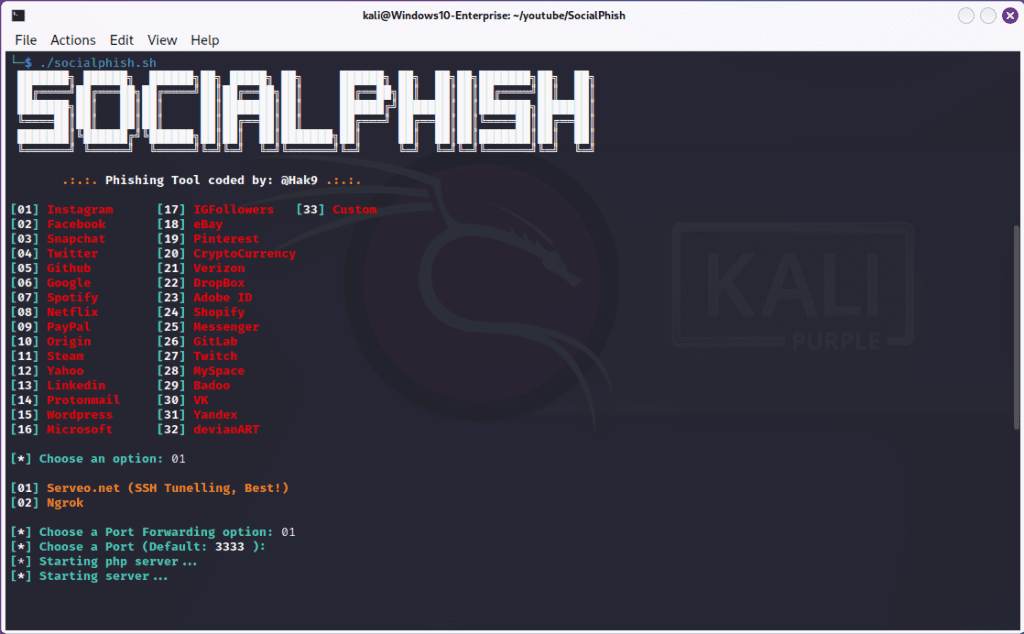Viewport: 1024px width, 634px height.
Task: Select the Instagram phishing option [01]
Action: click(x=80, y=209)
